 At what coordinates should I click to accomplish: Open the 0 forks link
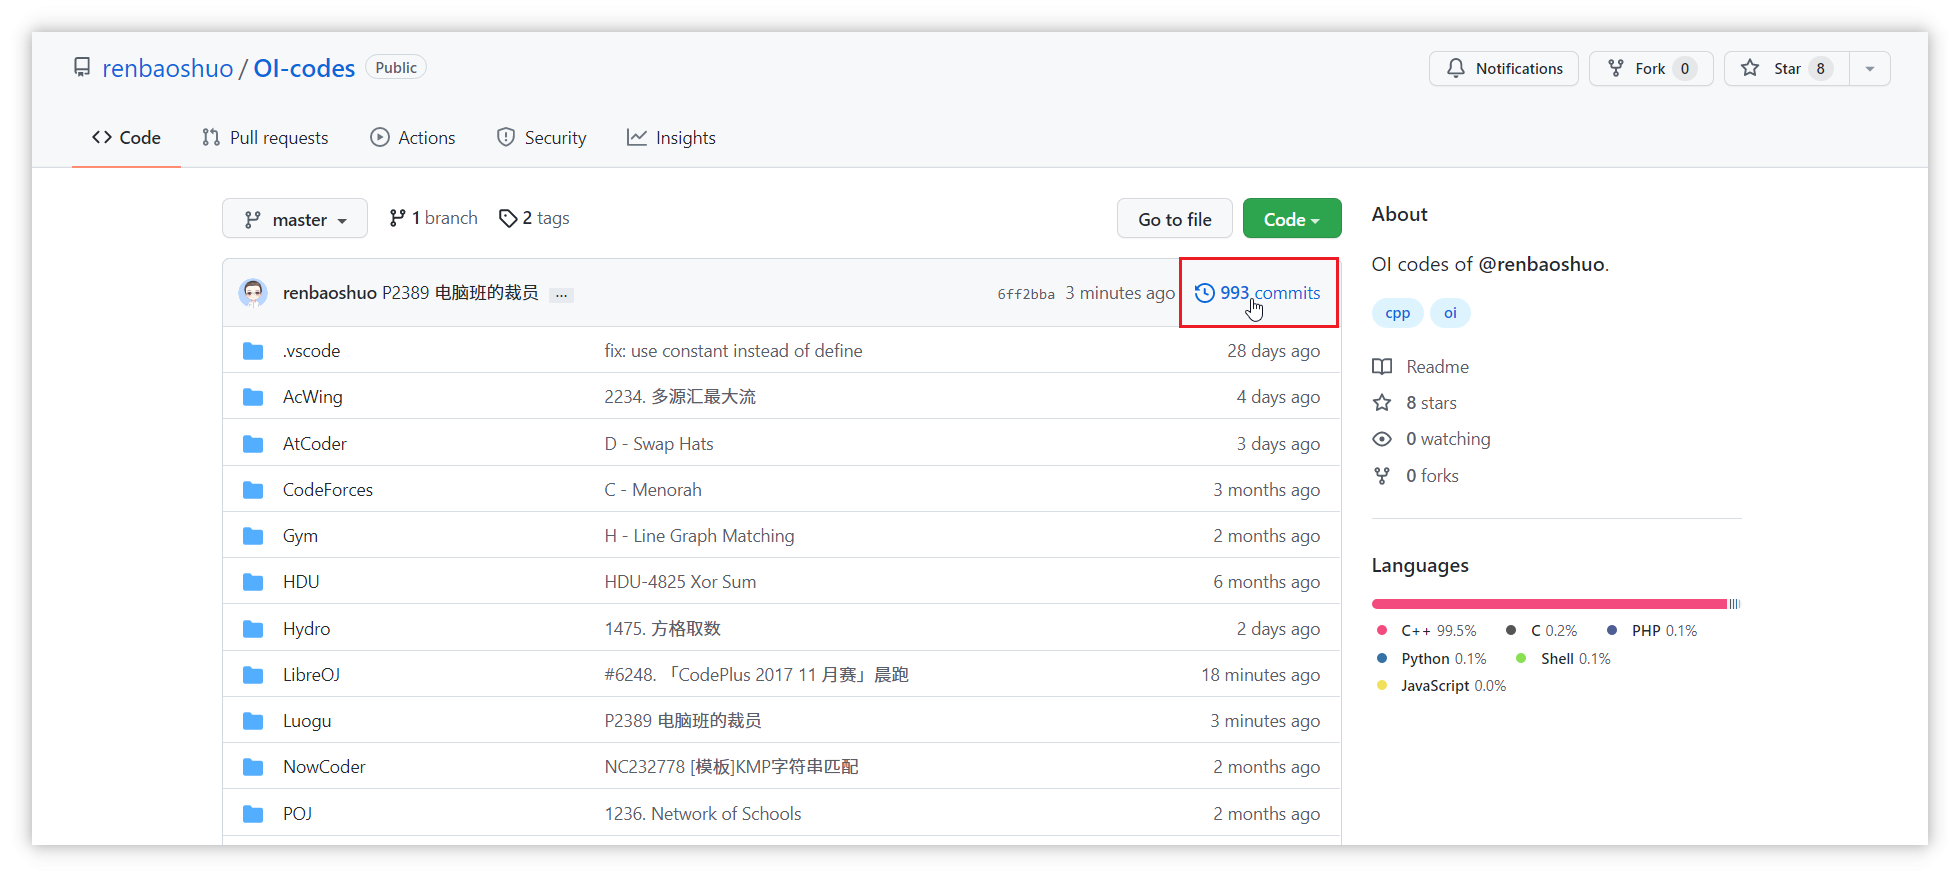[1416, 476]
